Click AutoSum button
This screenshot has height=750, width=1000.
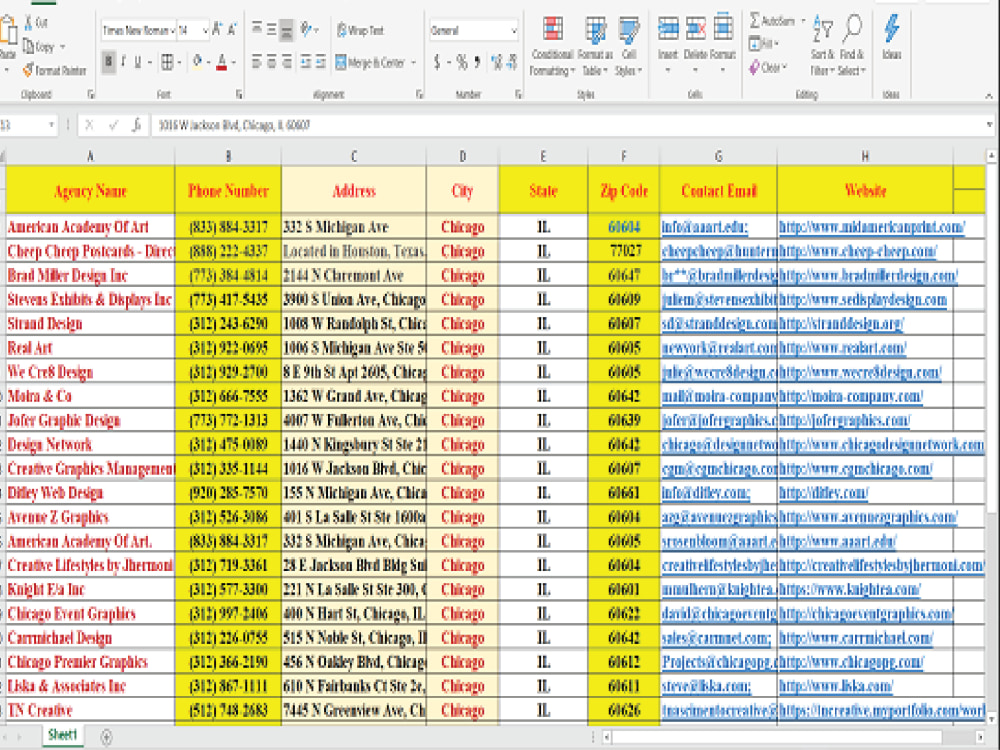point(772,21)
